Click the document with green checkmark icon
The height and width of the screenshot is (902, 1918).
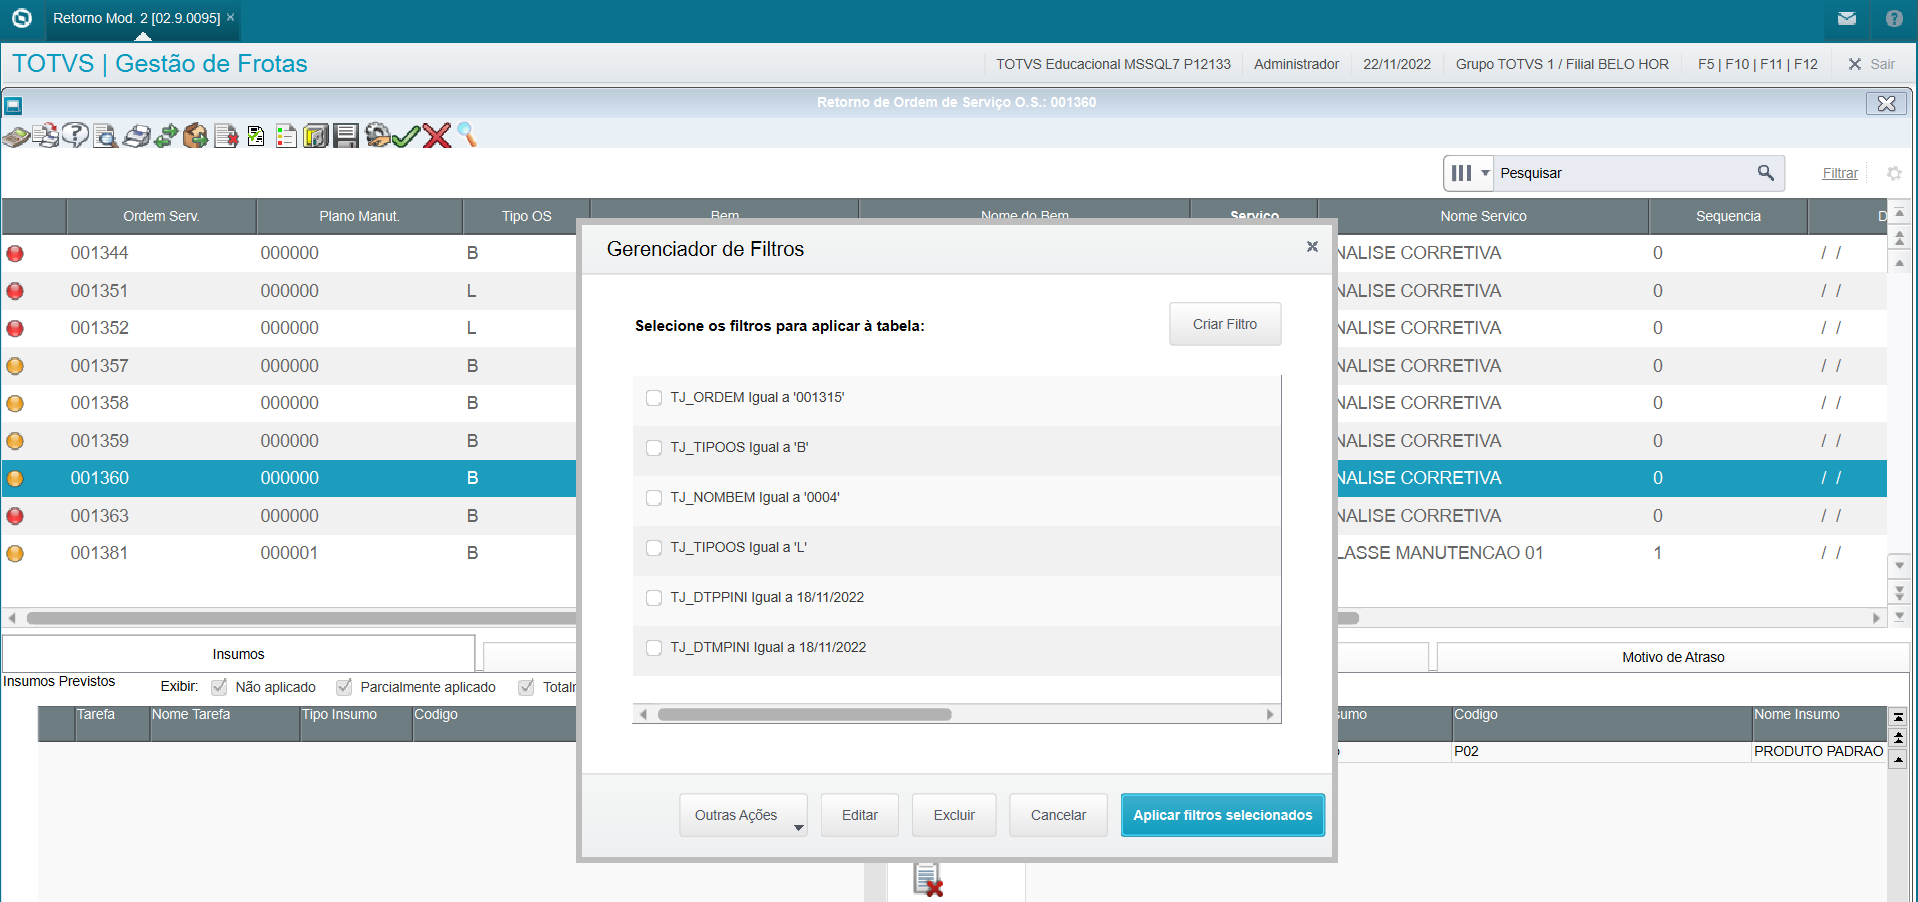256,136
